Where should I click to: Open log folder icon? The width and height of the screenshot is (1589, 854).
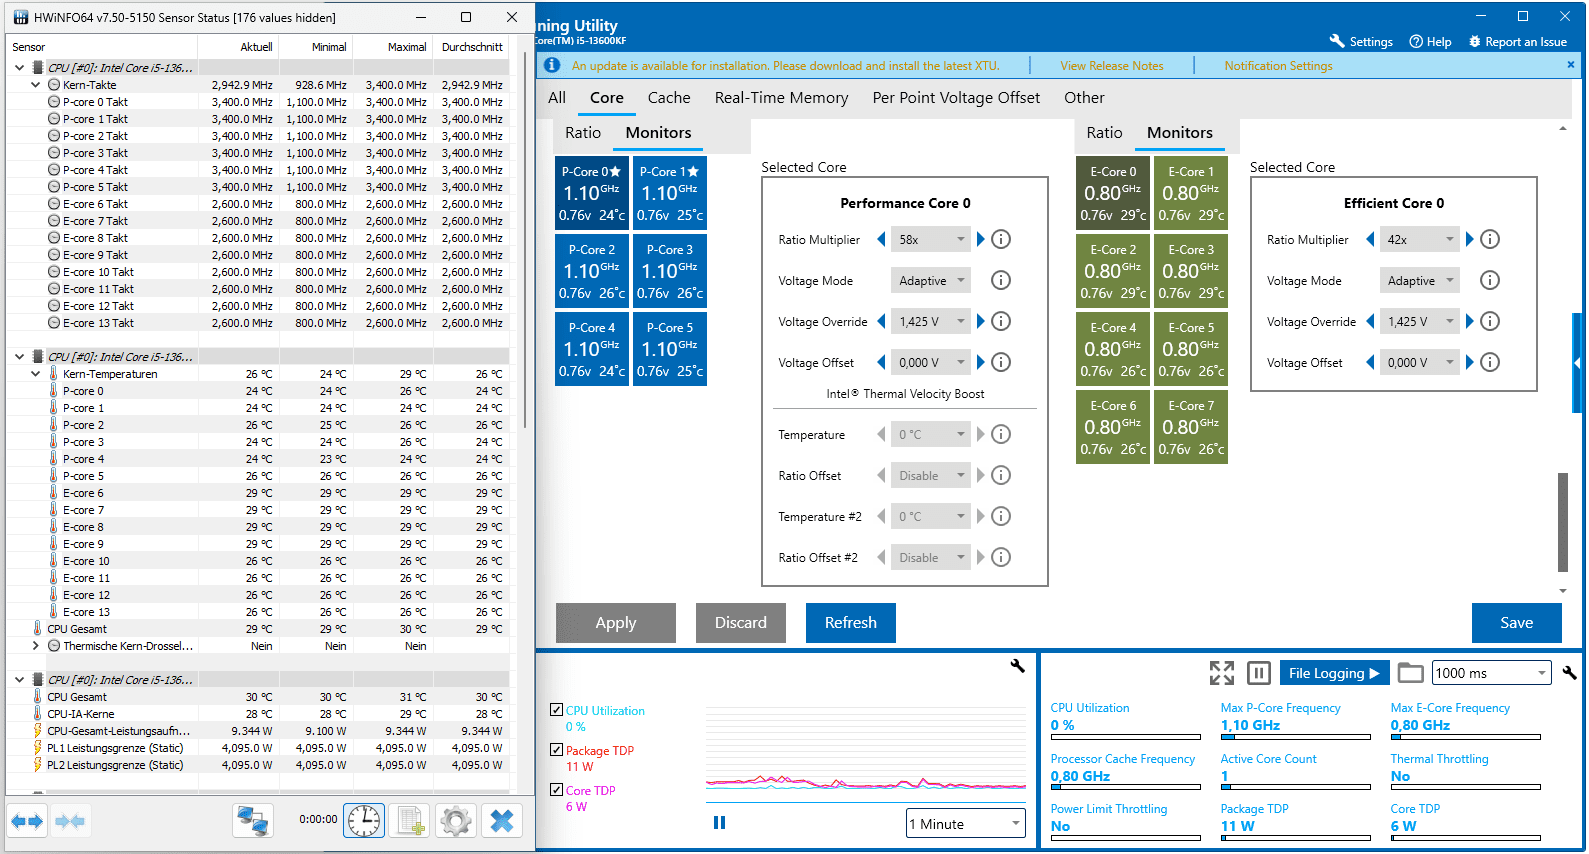click(1410, 673)
